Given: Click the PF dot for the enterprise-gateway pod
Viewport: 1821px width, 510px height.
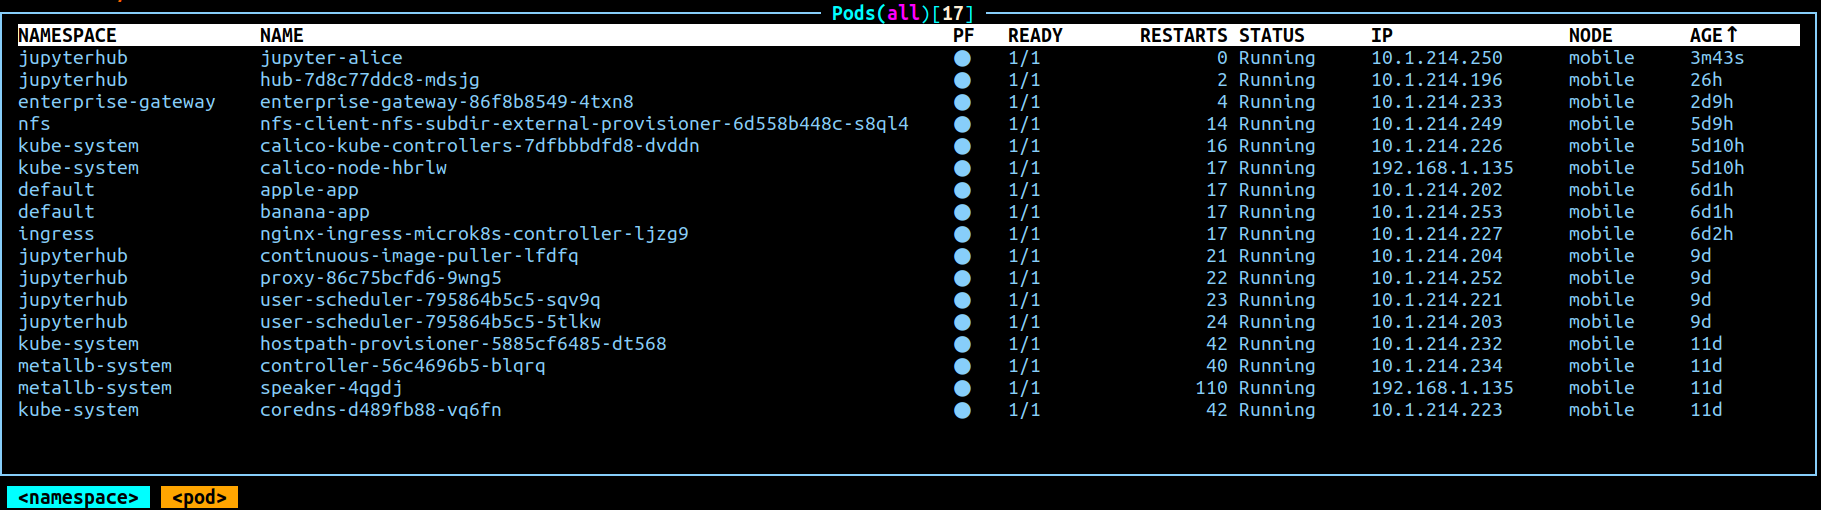Looking at the screenshot, I should [x=962, y=102].
